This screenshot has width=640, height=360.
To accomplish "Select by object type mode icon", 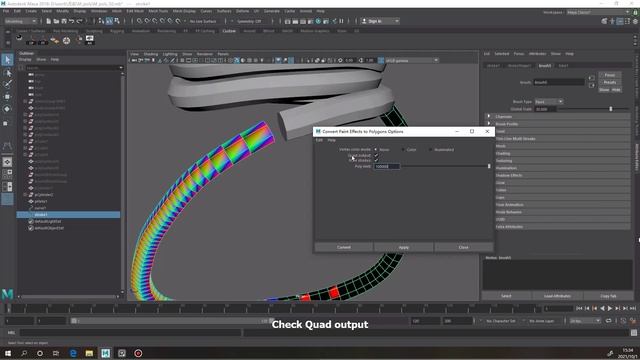I will click(x=109, y=21).
